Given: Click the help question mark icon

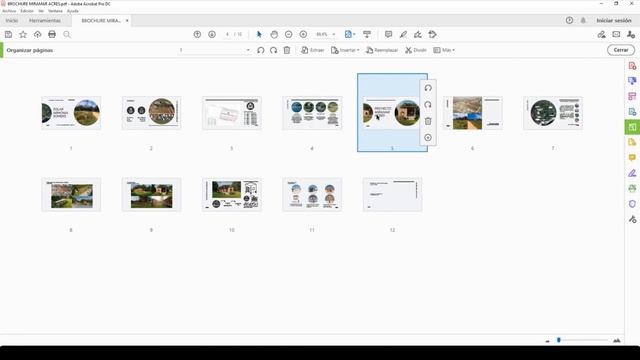Looking at the screenshot, I should [569, 20].
